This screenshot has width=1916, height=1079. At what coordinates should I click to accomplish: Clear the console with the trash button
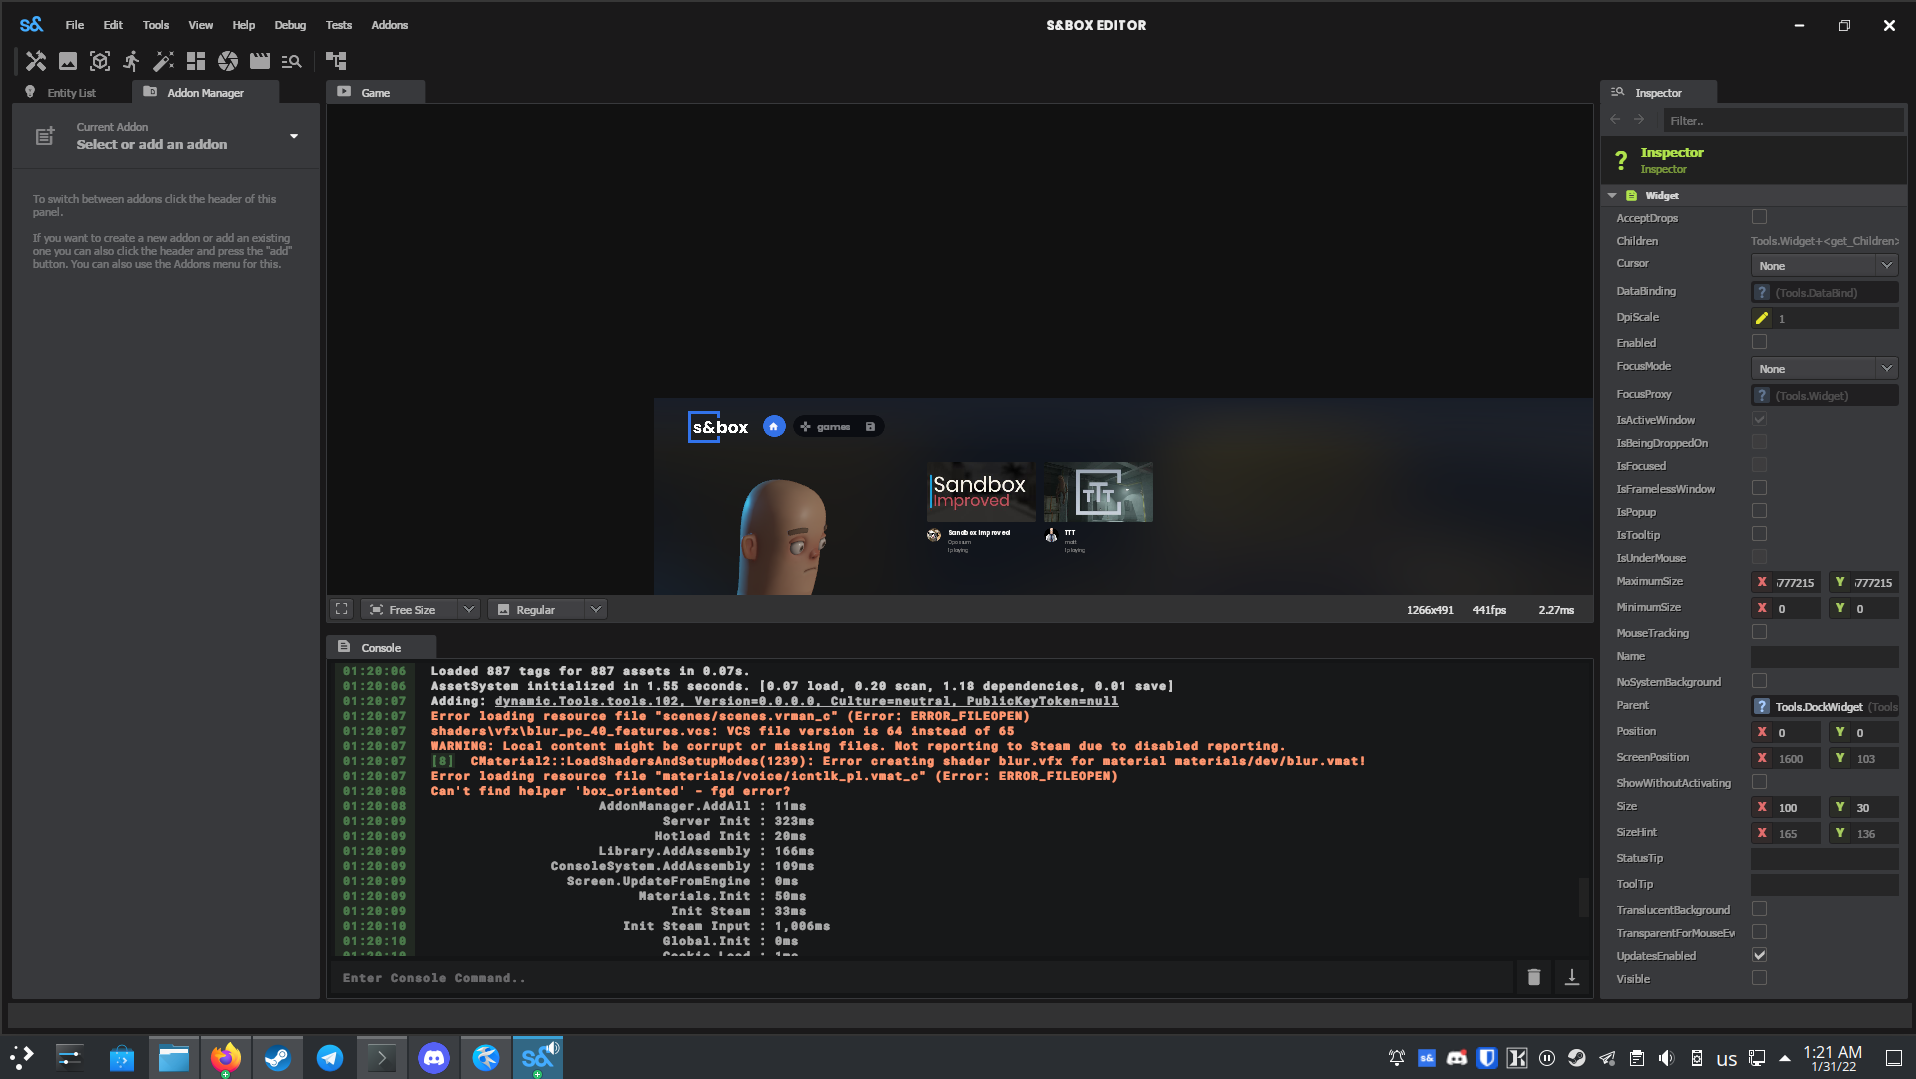tap(1533, 976)
